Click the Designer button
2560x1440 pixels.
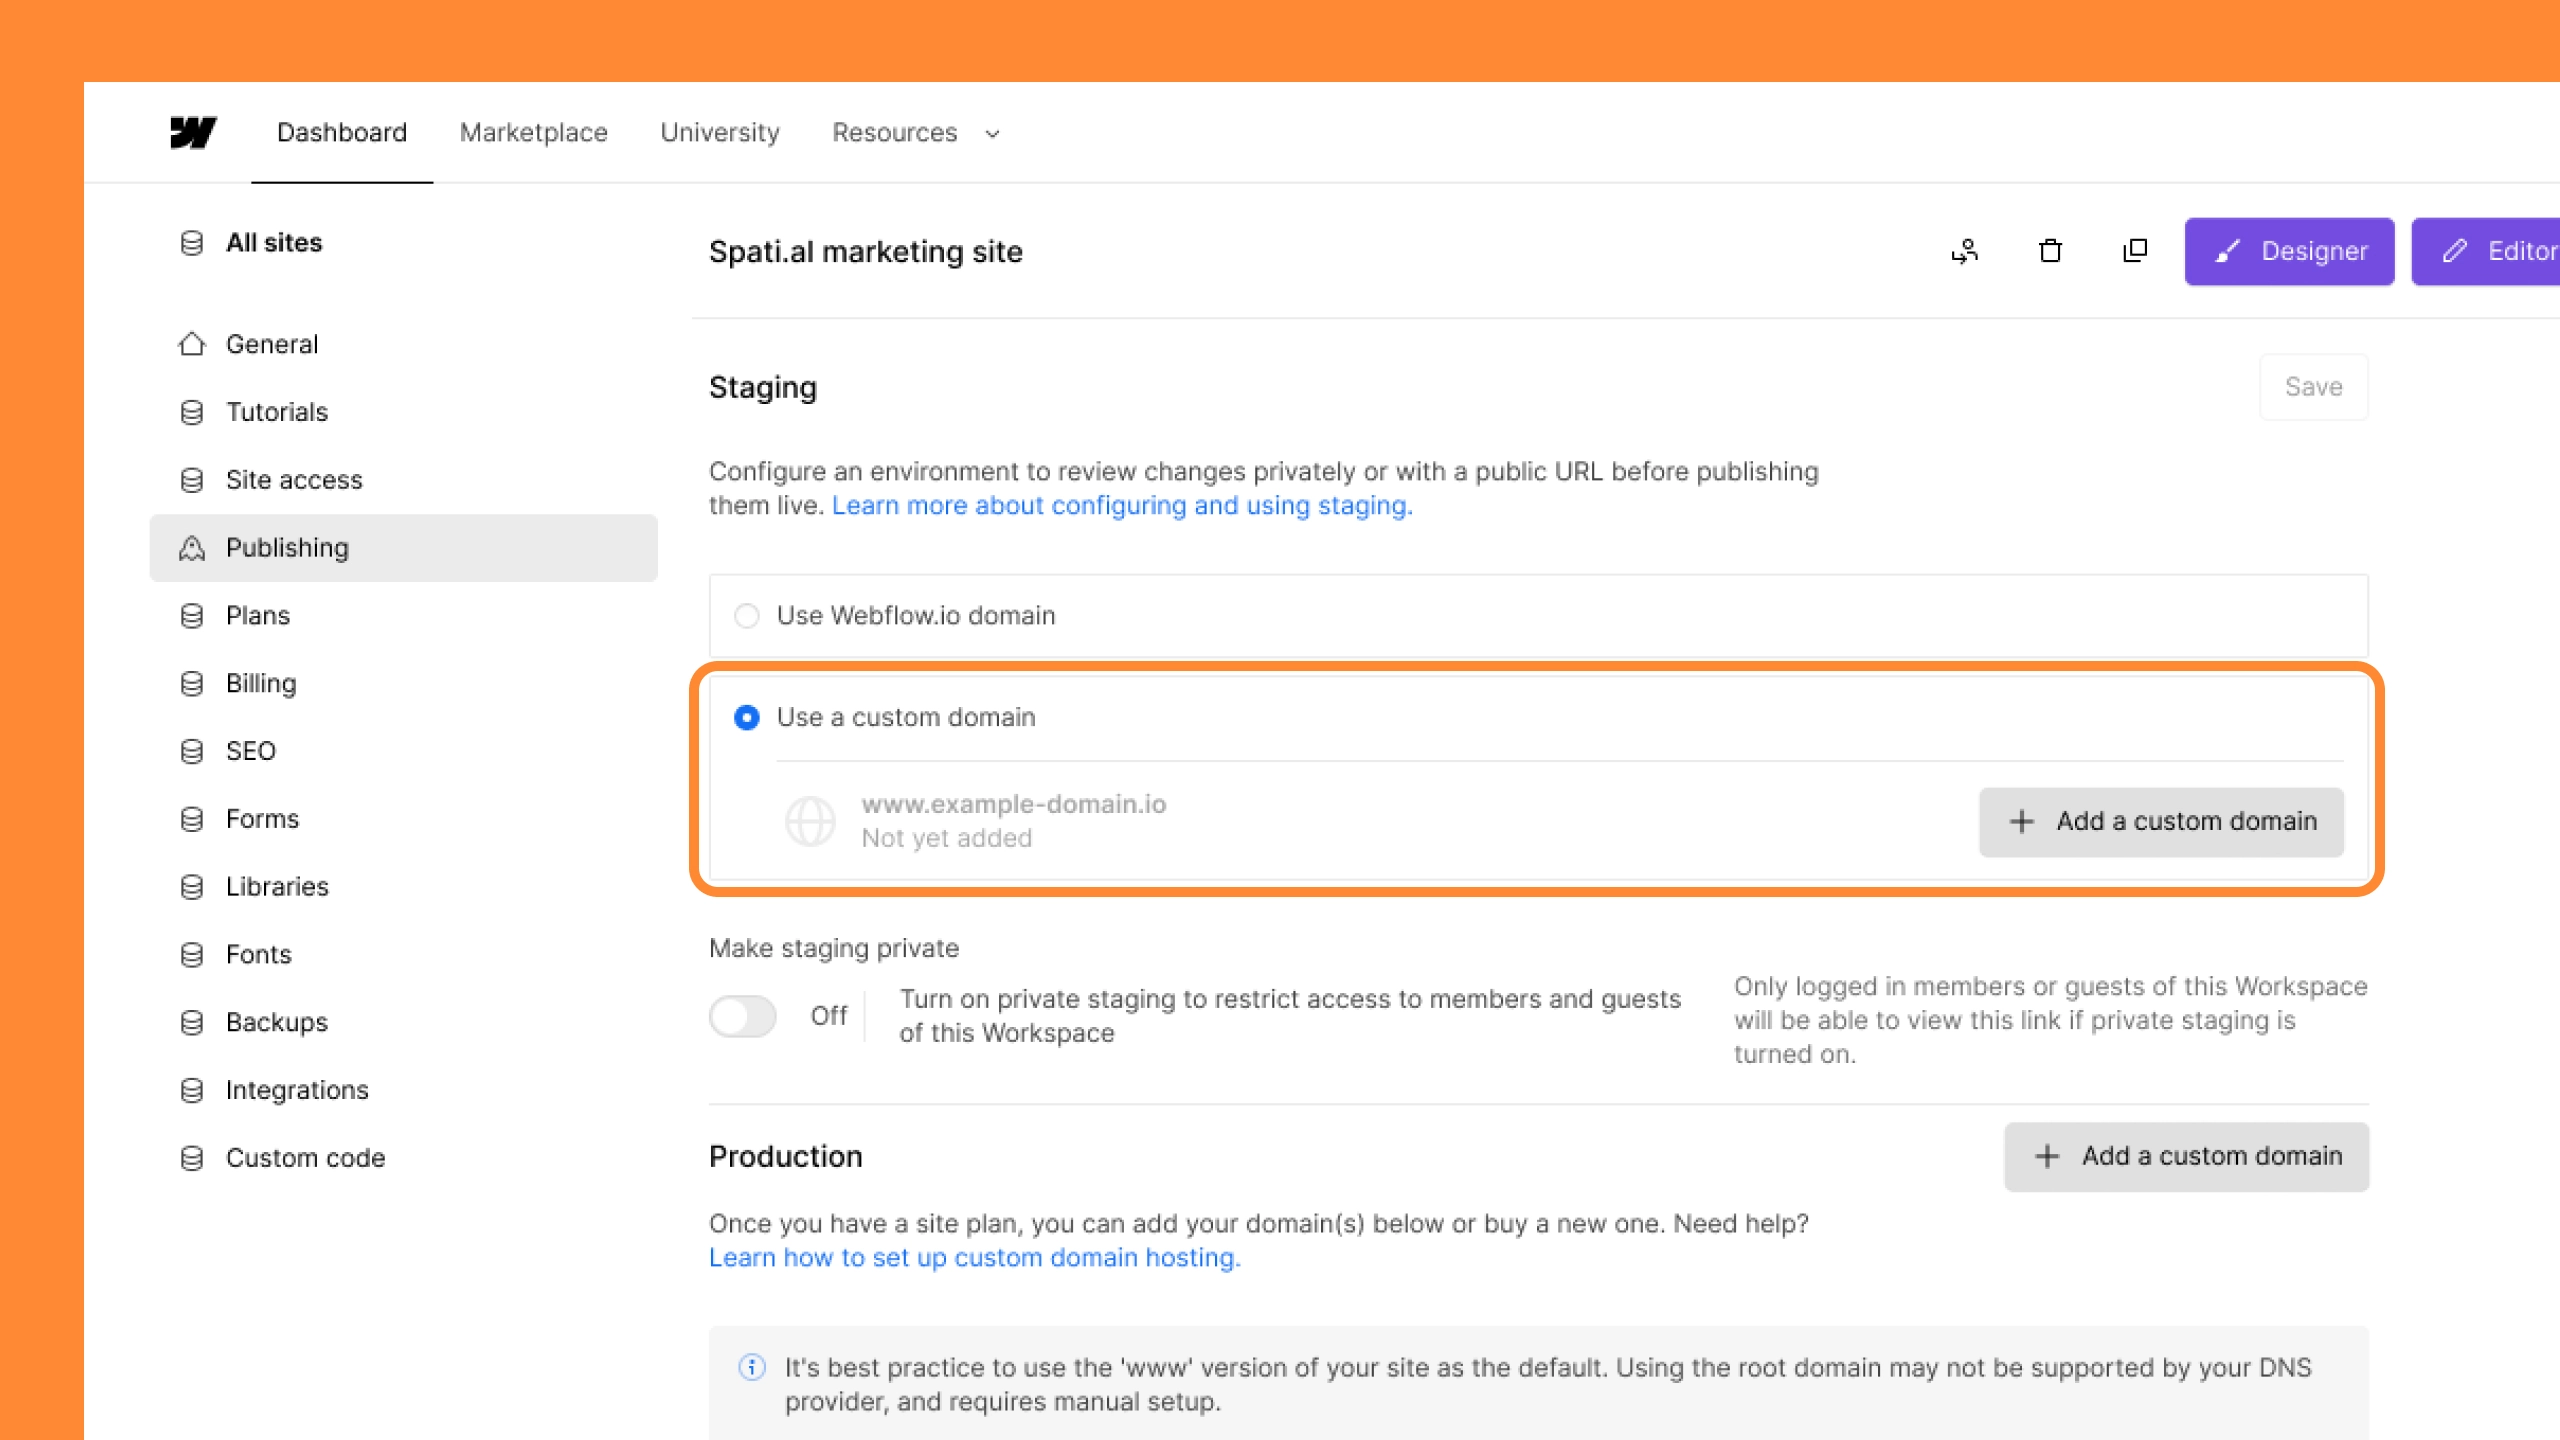point(2289,251)
